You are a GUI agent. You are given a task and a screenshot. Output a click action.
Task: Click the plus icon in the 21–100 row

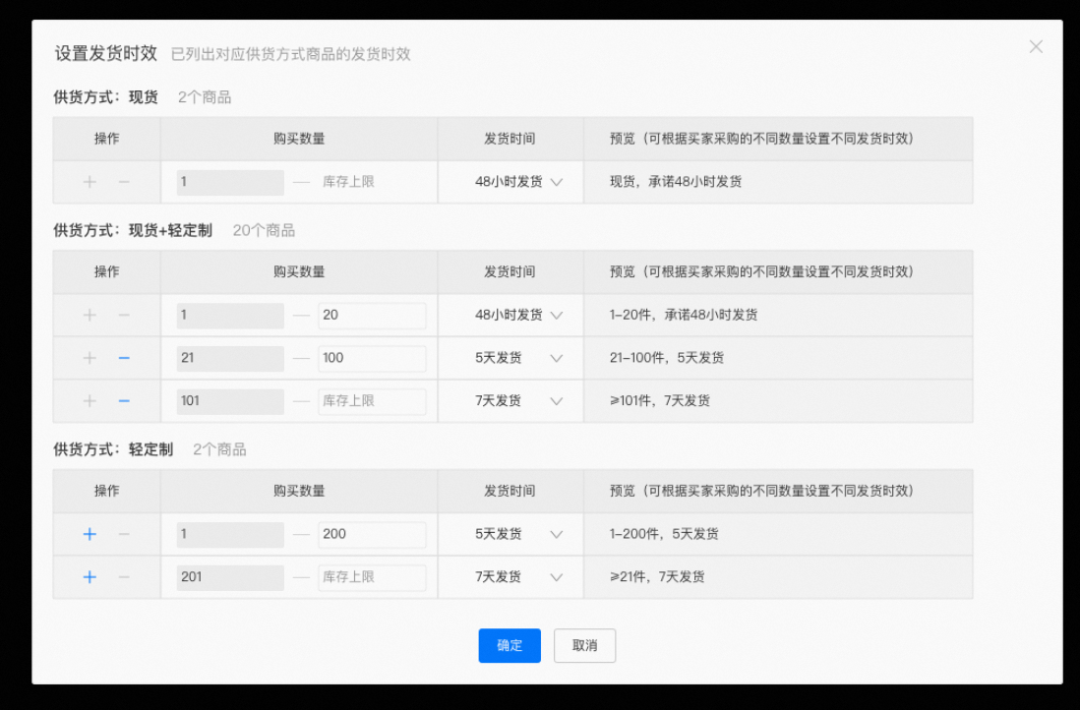point(89,358)
